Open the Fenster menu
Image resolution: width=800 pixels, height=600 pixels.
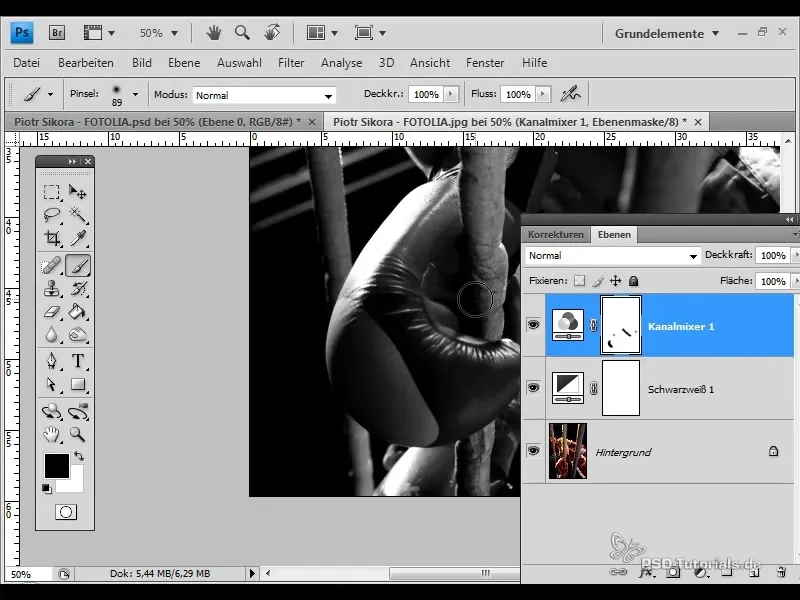(x=485, y=63)
